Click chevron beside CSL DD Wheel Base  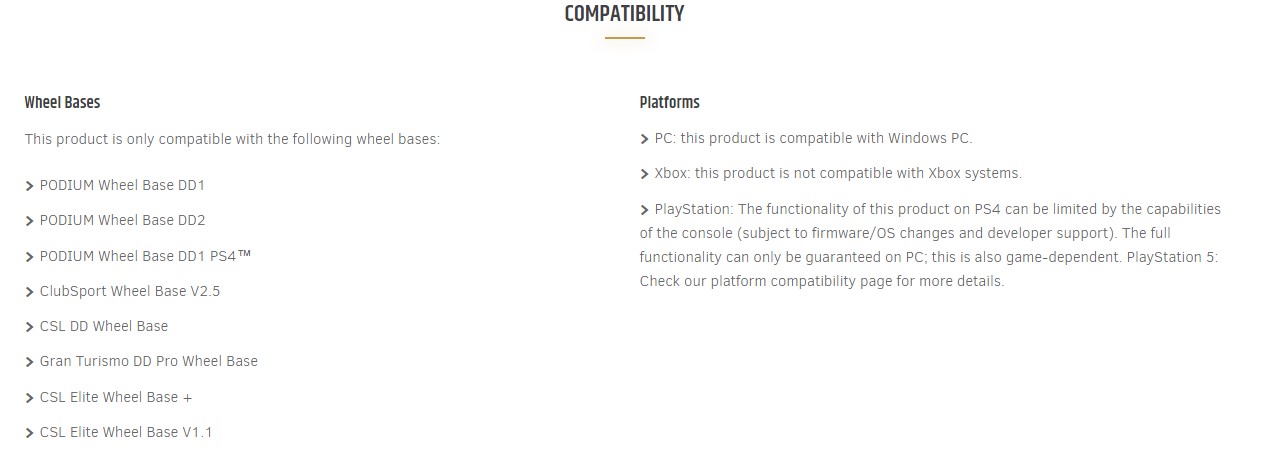click(30, 327)
